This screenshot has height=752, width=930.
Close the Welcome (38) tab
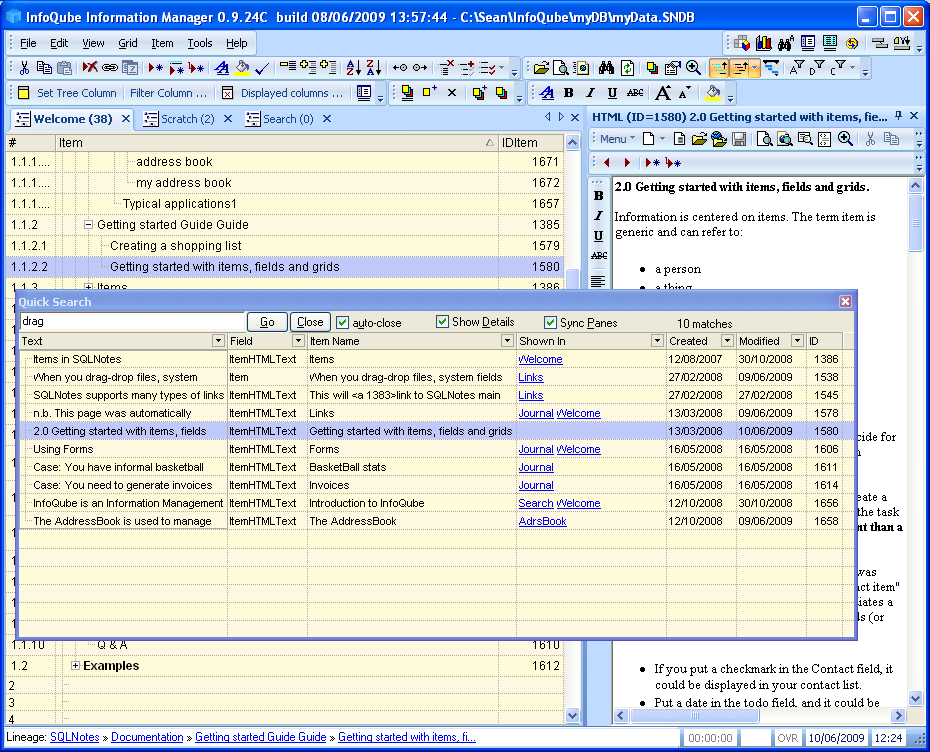coord(126,119)
